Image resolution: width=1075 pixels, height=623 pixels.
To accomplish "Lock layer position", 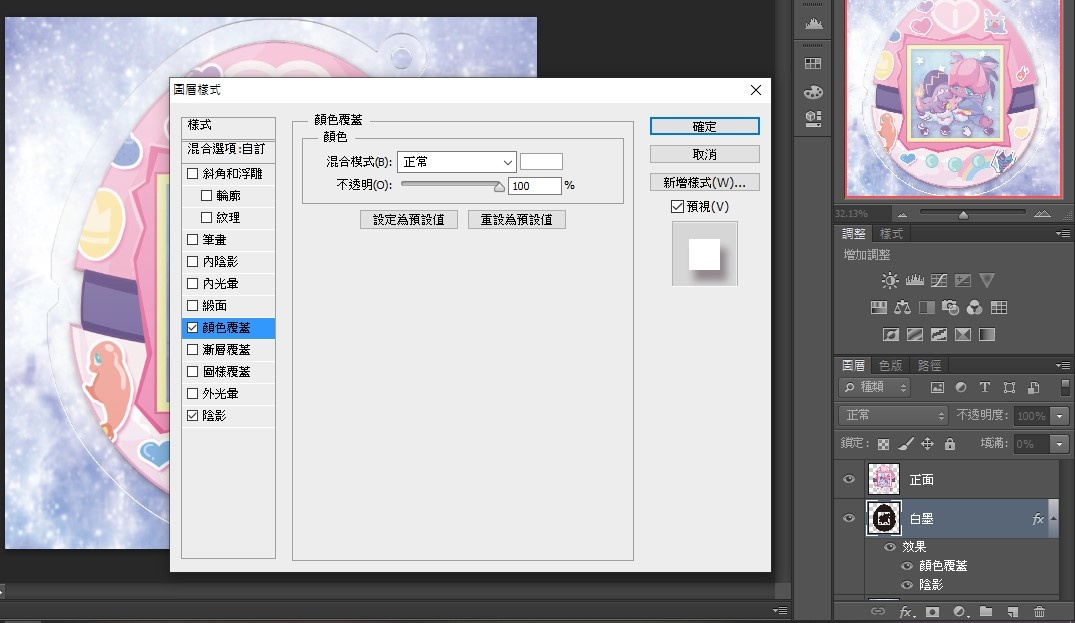I will [x=928, y=444].
